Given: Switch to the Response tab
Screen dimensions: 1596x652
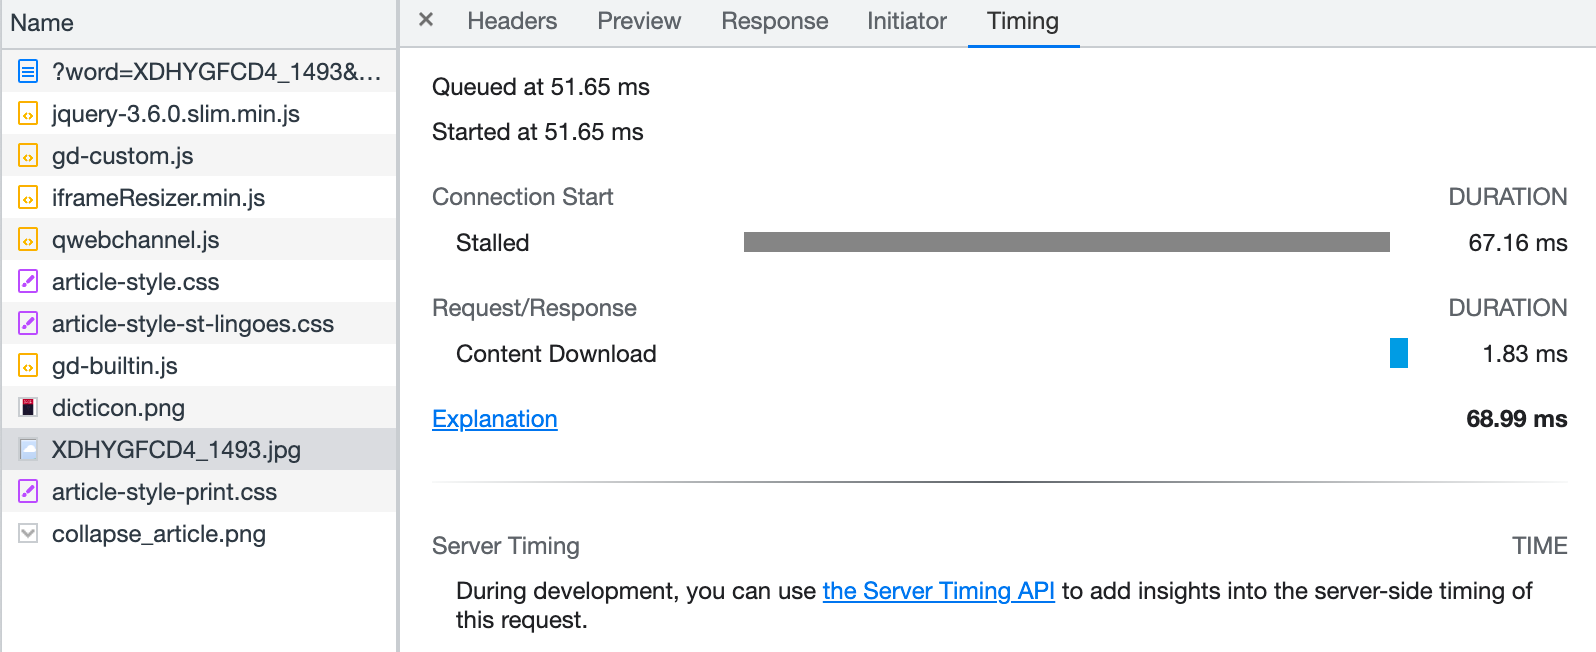Looking at the screenshot, I should pos(775,21).
